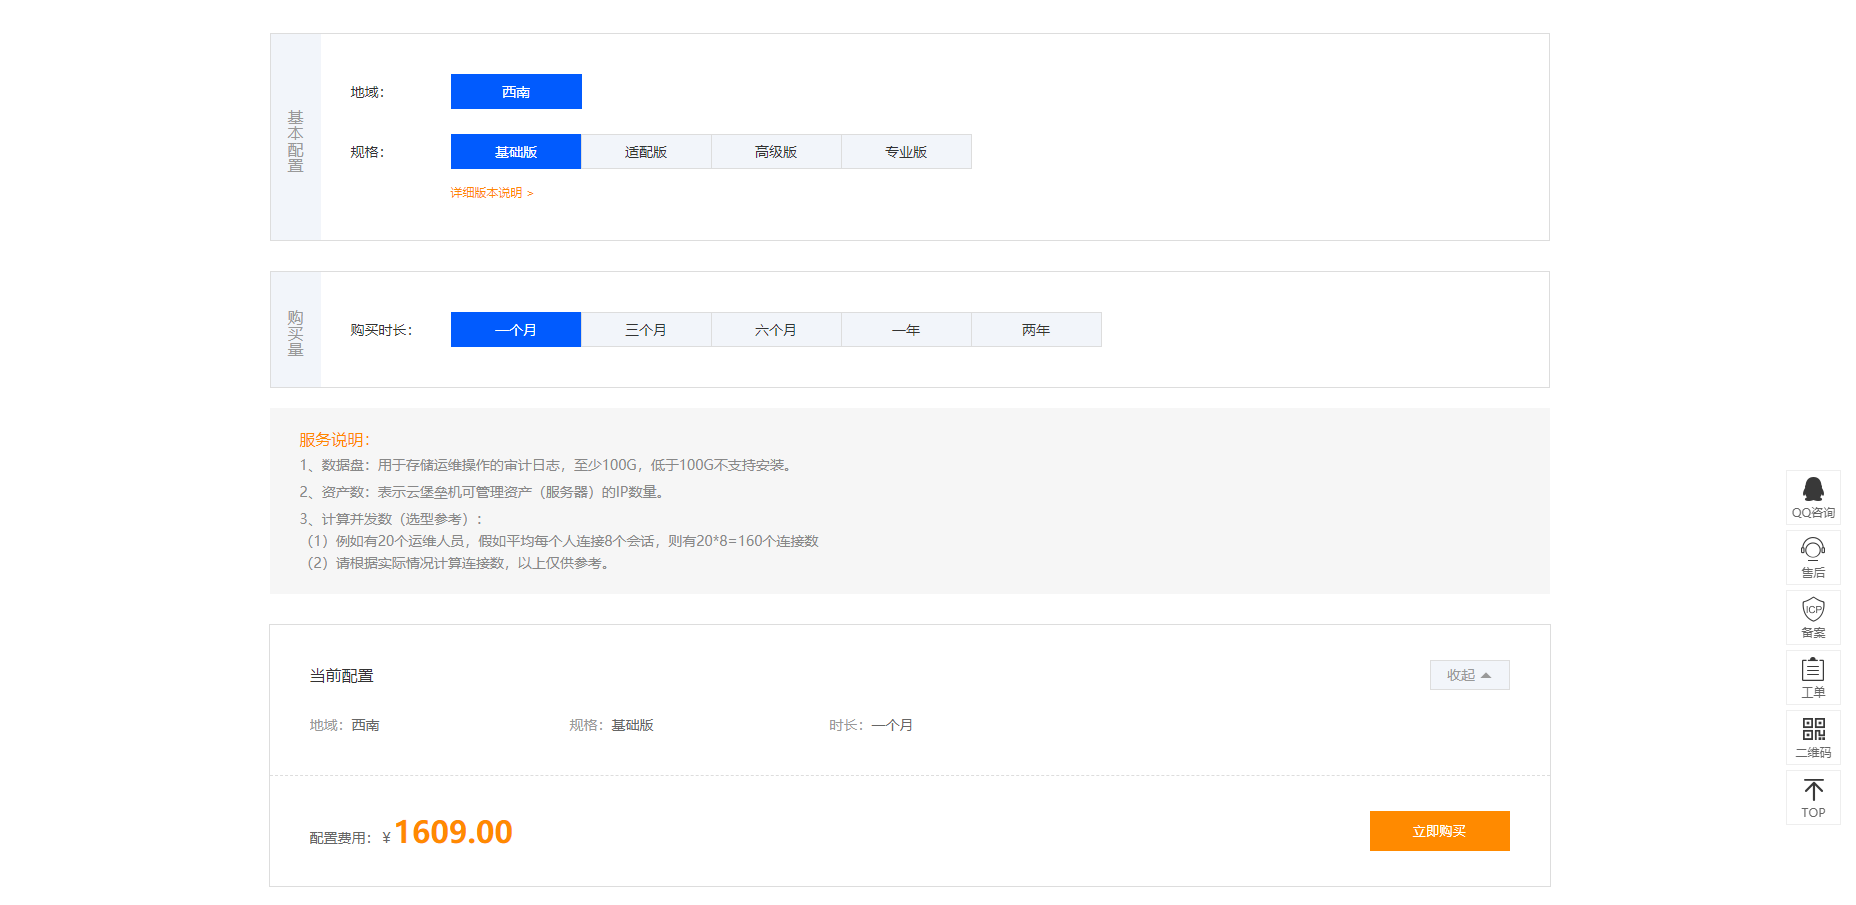The height and width of the screenshot is (905, 1856).
Task: Open the ICP 备案 filing icon
Action: coord(1812,617)
